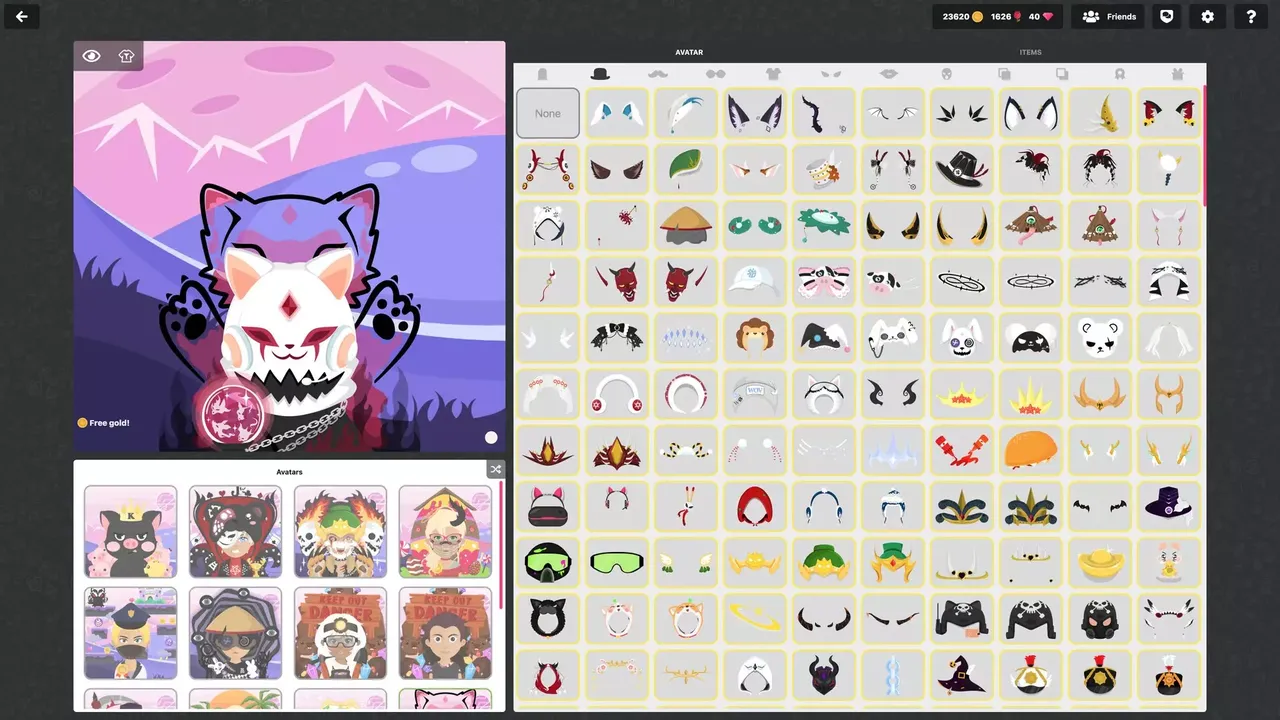The image size is (1280, 720).
Task: Open the chat shield icon
Action: 1166,16
